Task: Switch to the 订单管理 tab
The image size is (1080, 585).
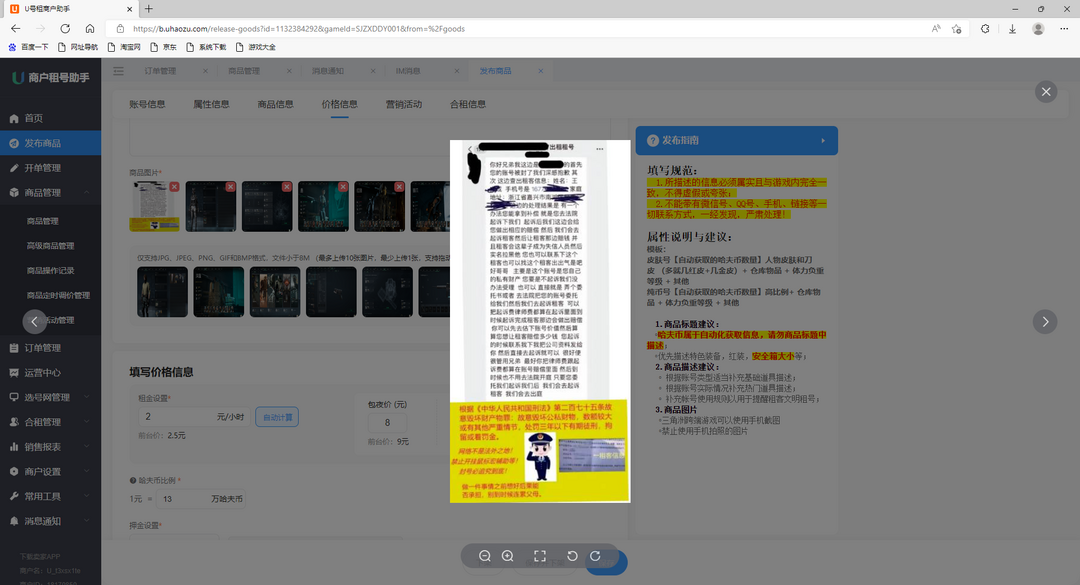Action: click(x=160, y=71)
